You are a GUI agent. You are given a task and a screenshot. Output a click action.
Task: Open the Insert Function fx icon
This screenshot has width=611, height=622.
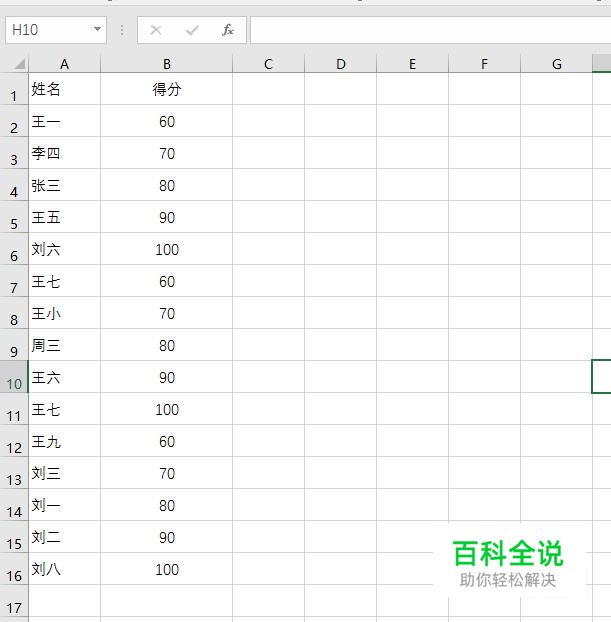pos(228,30)
